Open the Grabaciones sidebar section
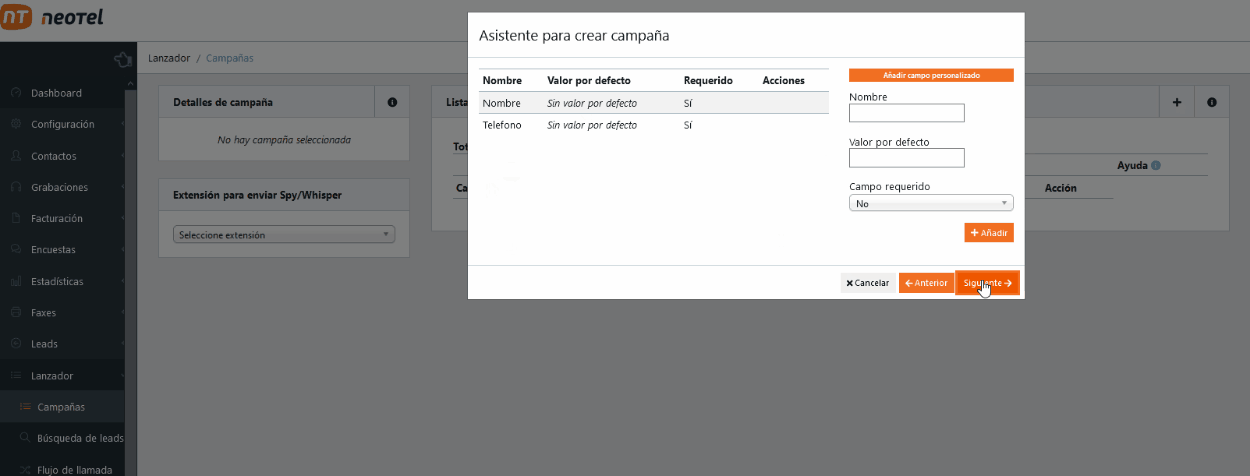Image resolution: width=1250 pixels, height=476 pixels. click(59, 187)
